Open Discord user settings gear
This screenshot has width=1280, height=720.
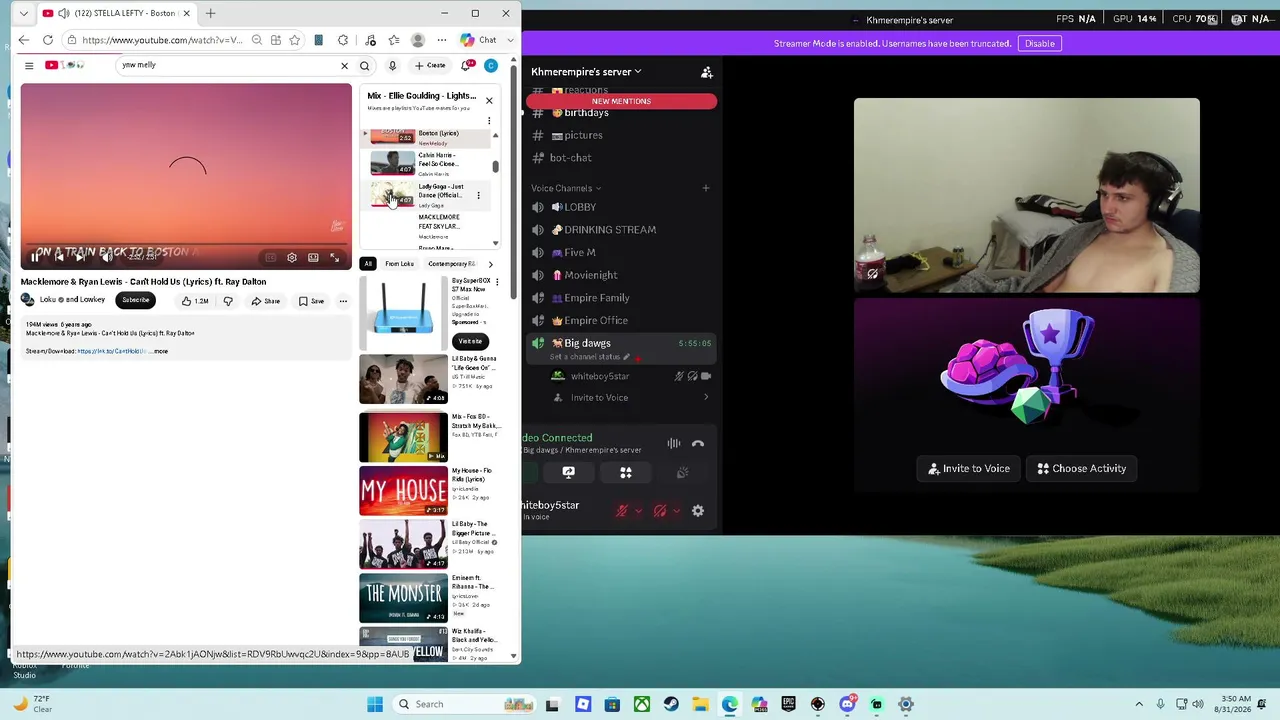pyautogui.click(x=698, y=511)
